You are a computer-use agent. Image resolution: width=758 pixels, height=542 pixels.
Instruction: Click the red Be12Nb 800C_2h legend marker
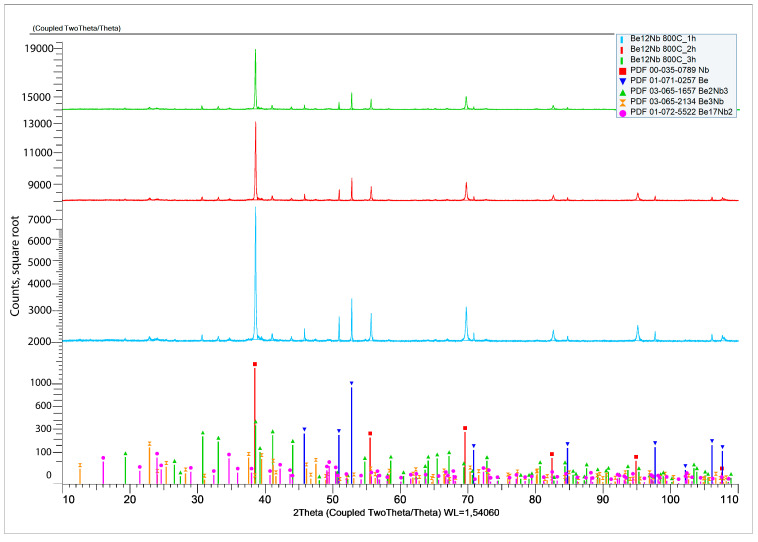[622, 49]
